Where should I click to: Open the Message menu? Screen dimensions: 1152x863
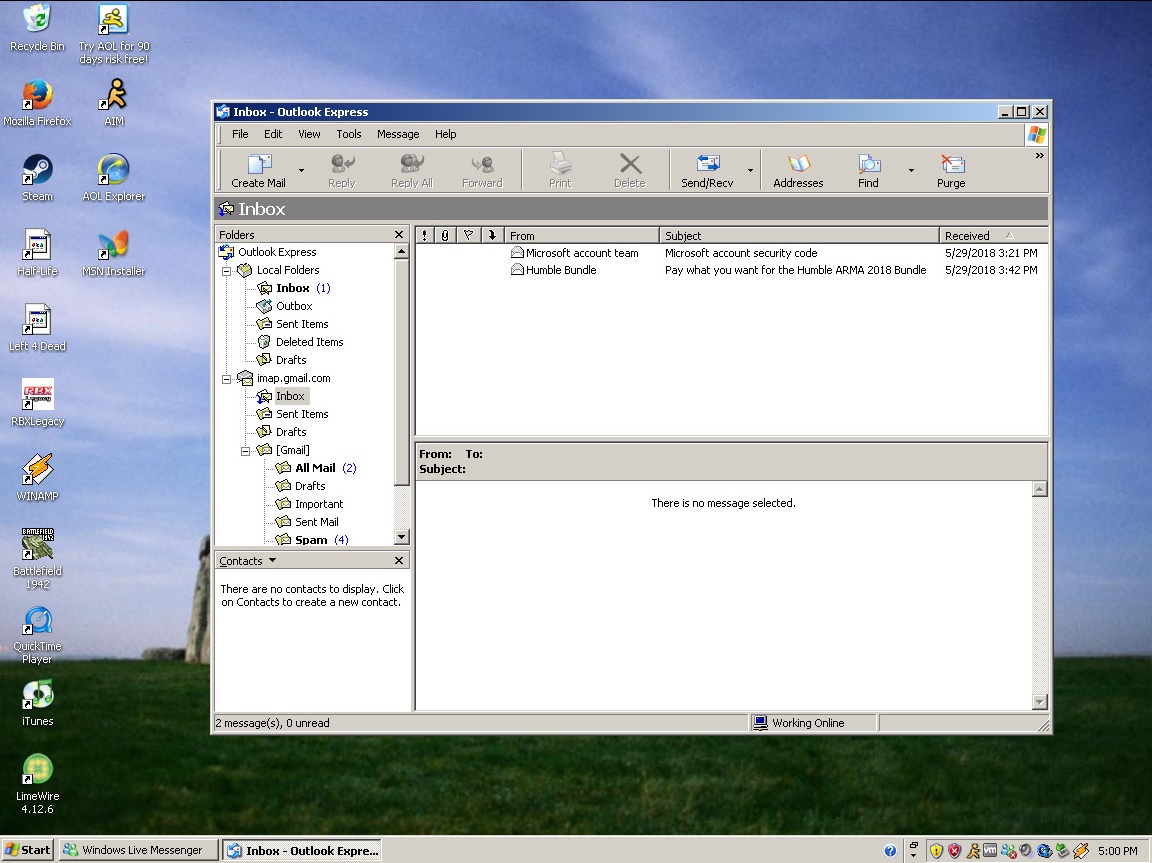point(398,134)
